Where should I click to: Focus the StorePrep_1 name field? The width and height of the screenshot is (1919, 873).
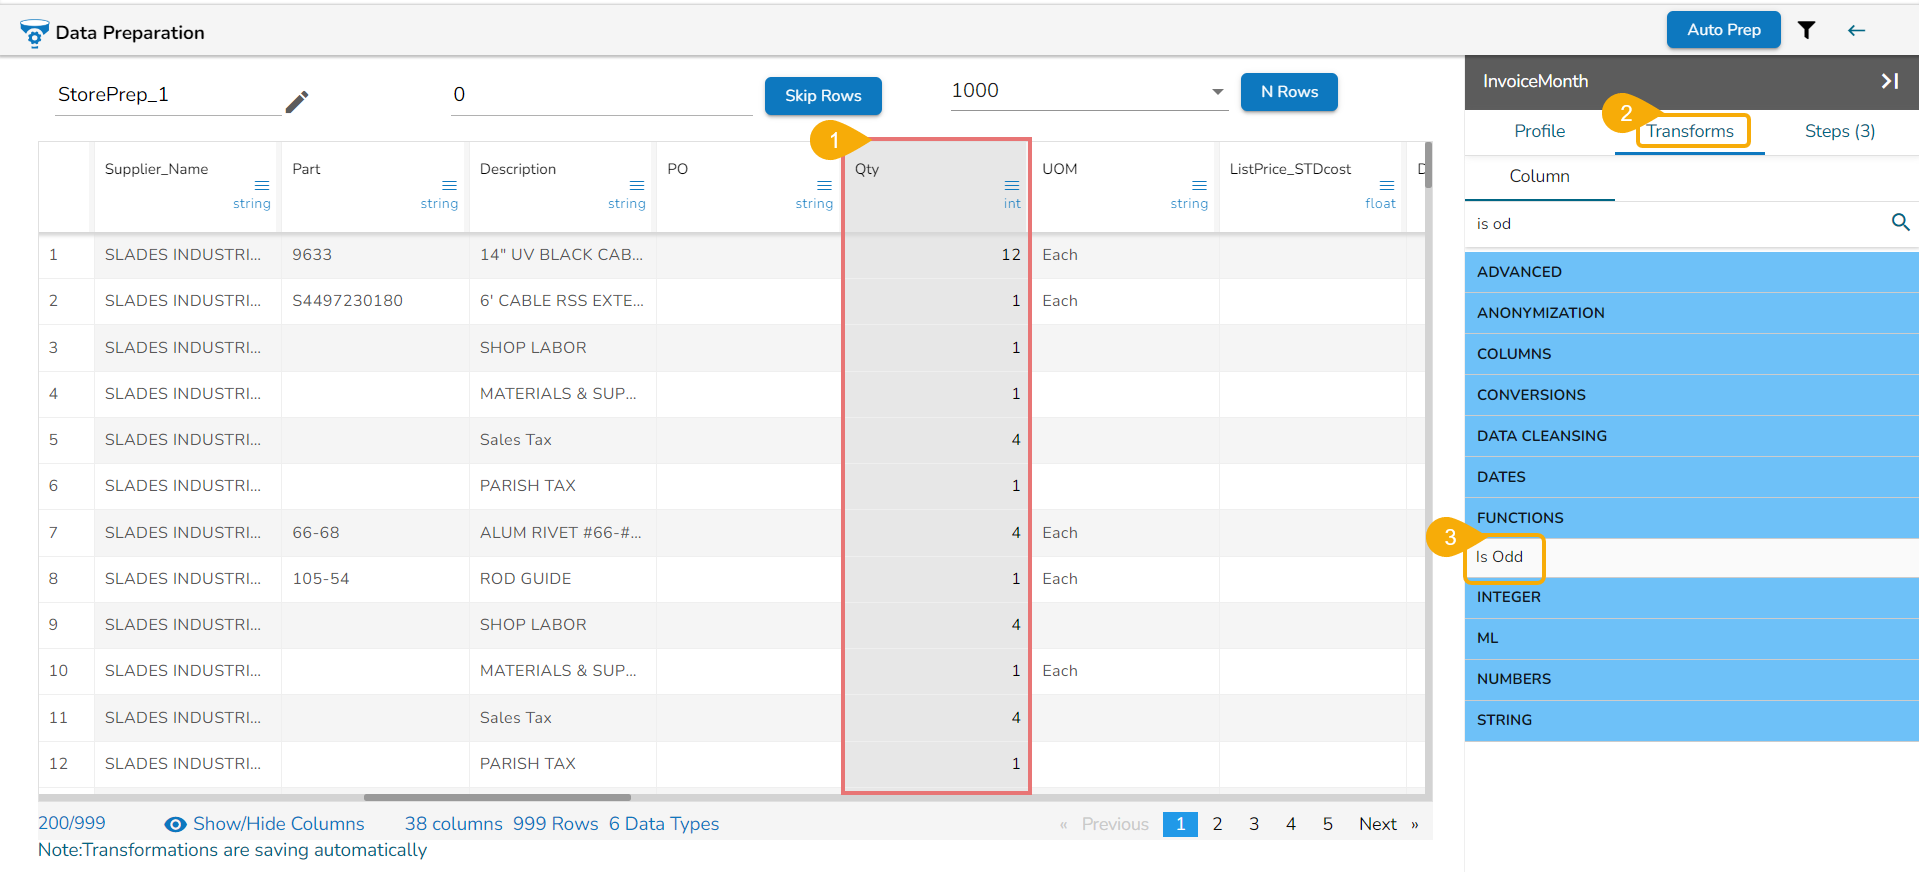click(x=168, y=95)
